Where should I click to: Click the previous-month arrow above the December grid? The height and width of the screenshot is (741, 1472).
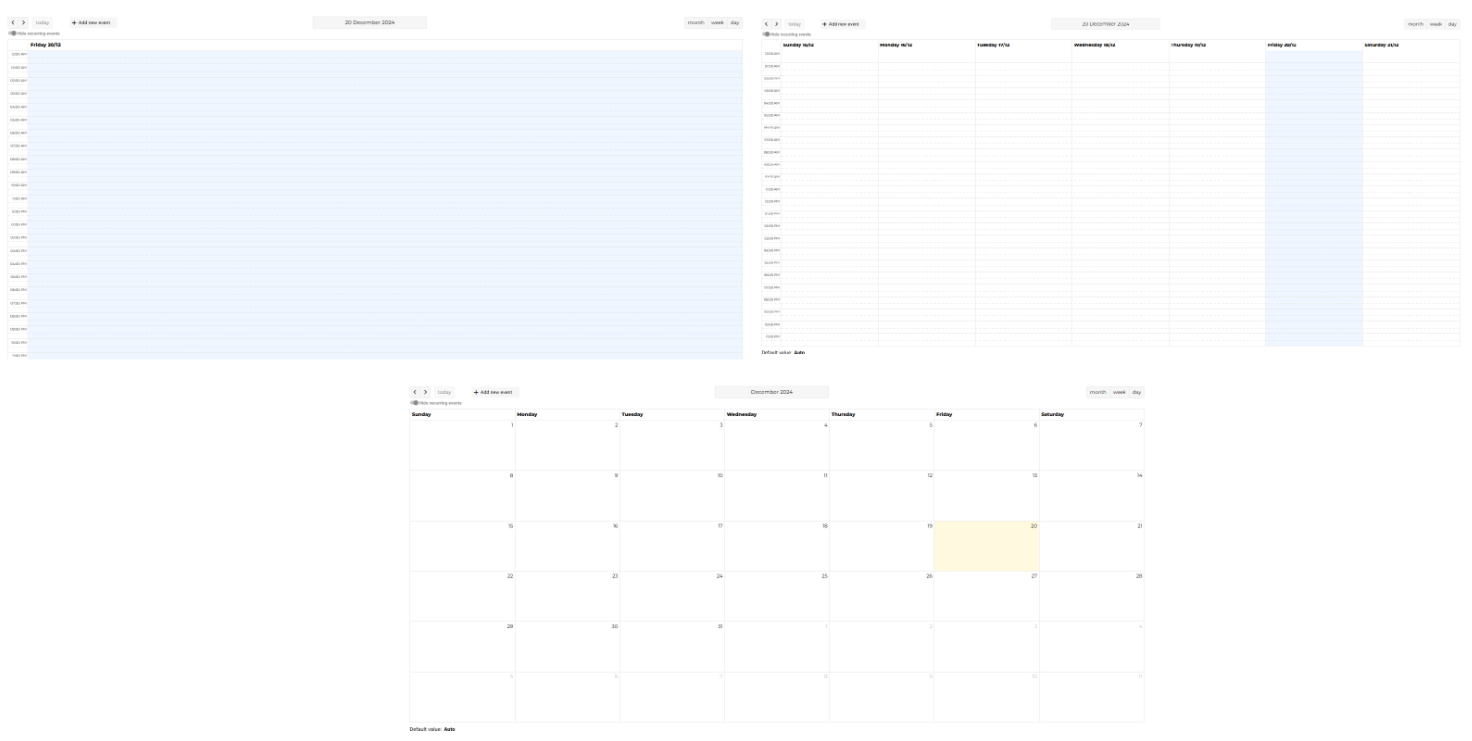coord(416,392)
